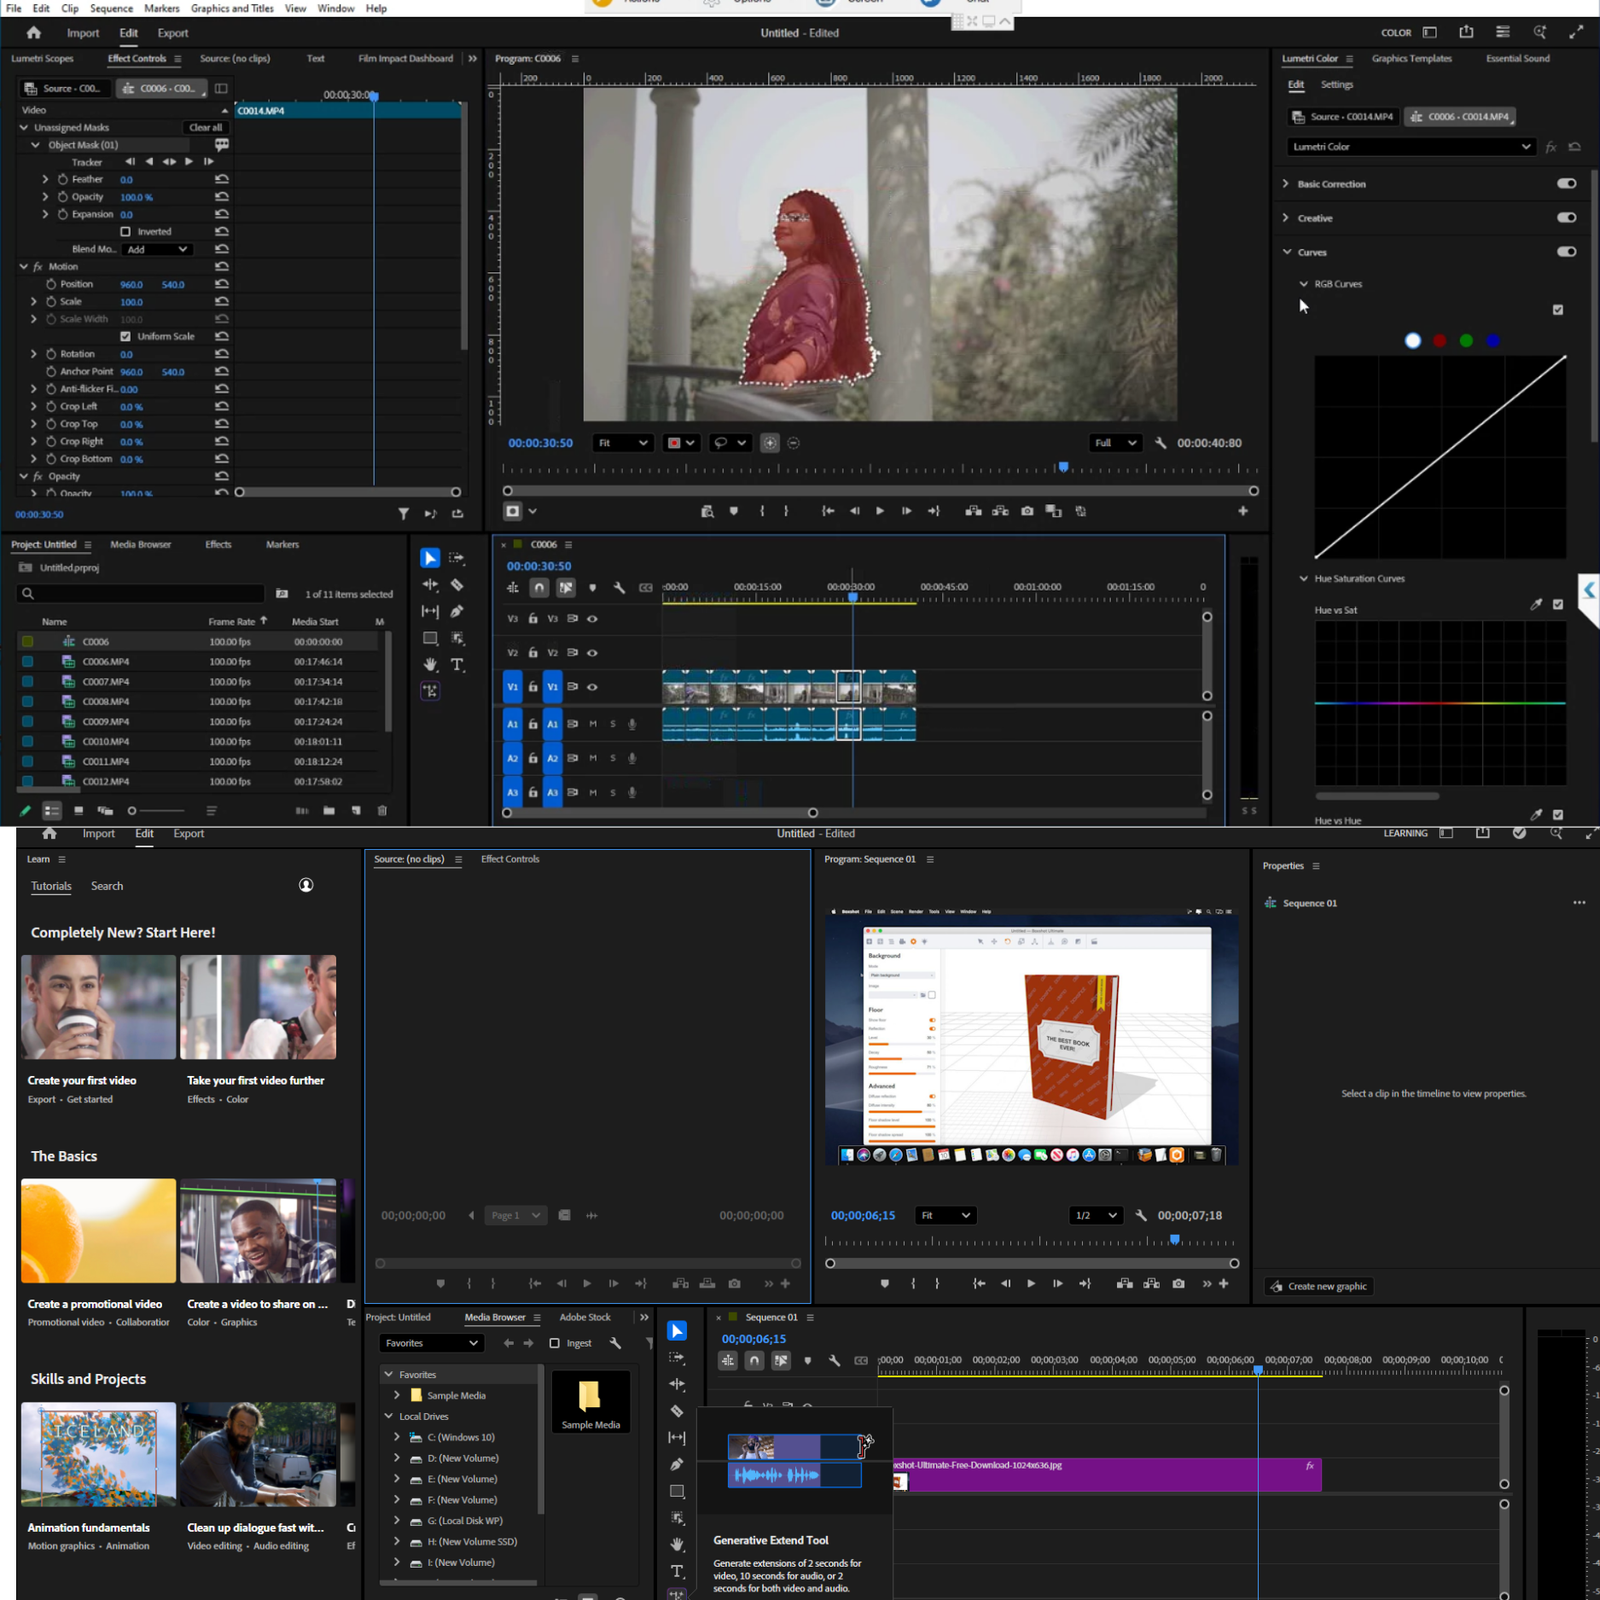Select the red channel dot in RGB Curves

1439,340
